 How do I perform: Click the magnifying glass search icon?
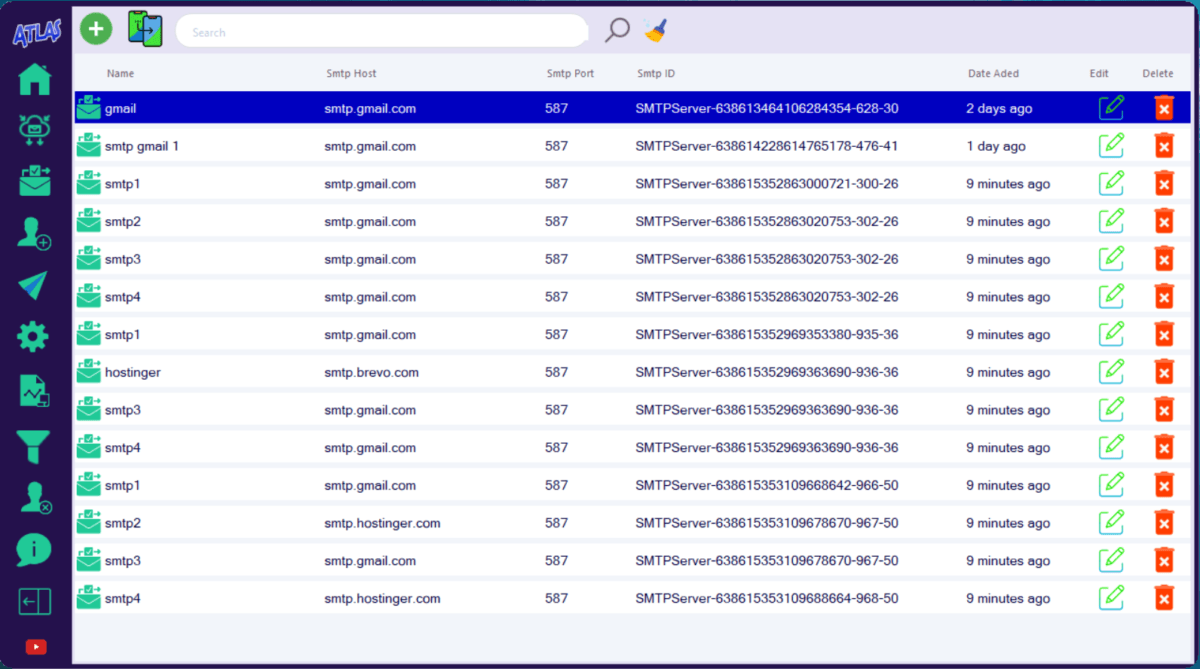615,29
